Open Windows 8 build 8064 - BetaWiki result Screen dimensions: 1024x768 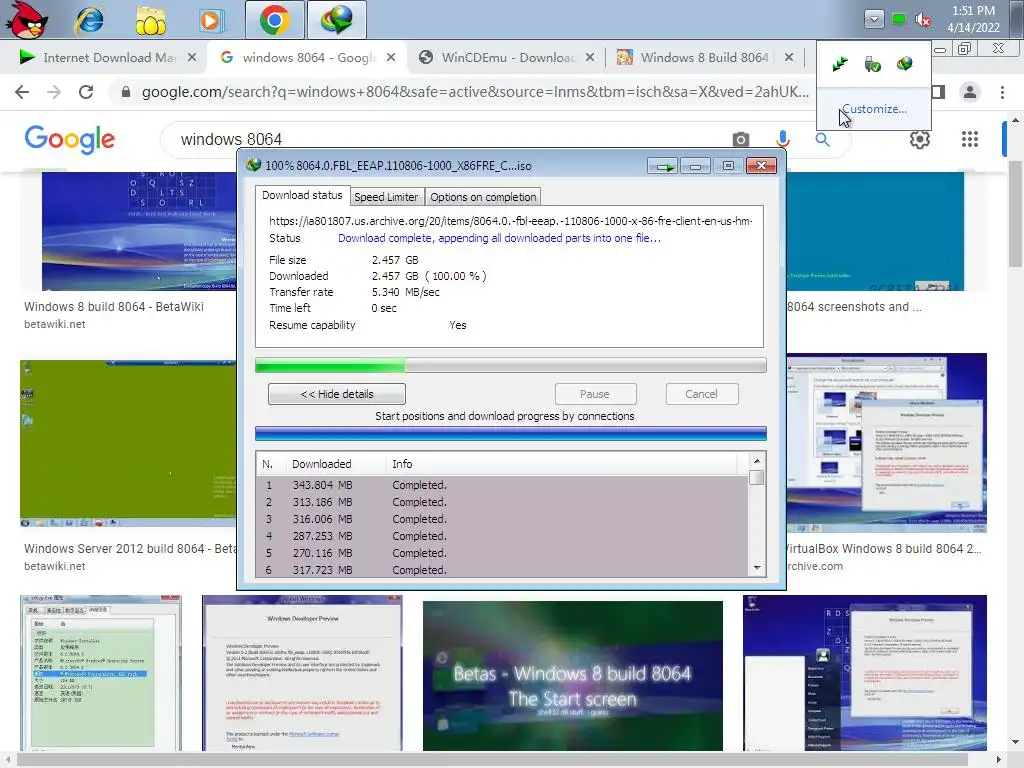tap(114, 307)
